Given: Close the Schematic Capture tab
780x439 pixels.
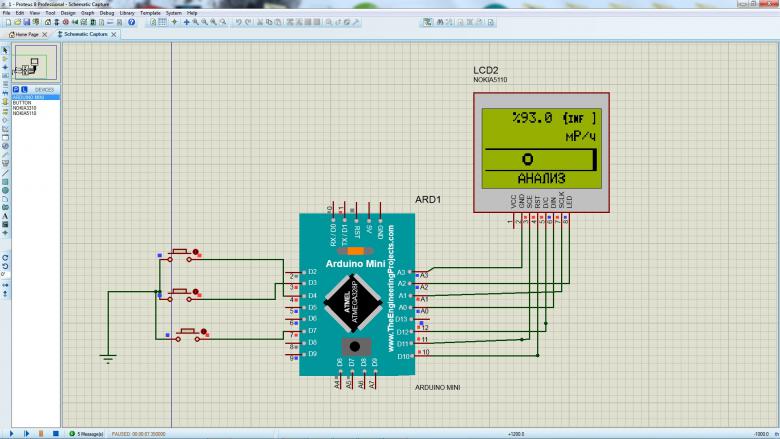Looking at the screenshot, I should click(x=114, y=34).
